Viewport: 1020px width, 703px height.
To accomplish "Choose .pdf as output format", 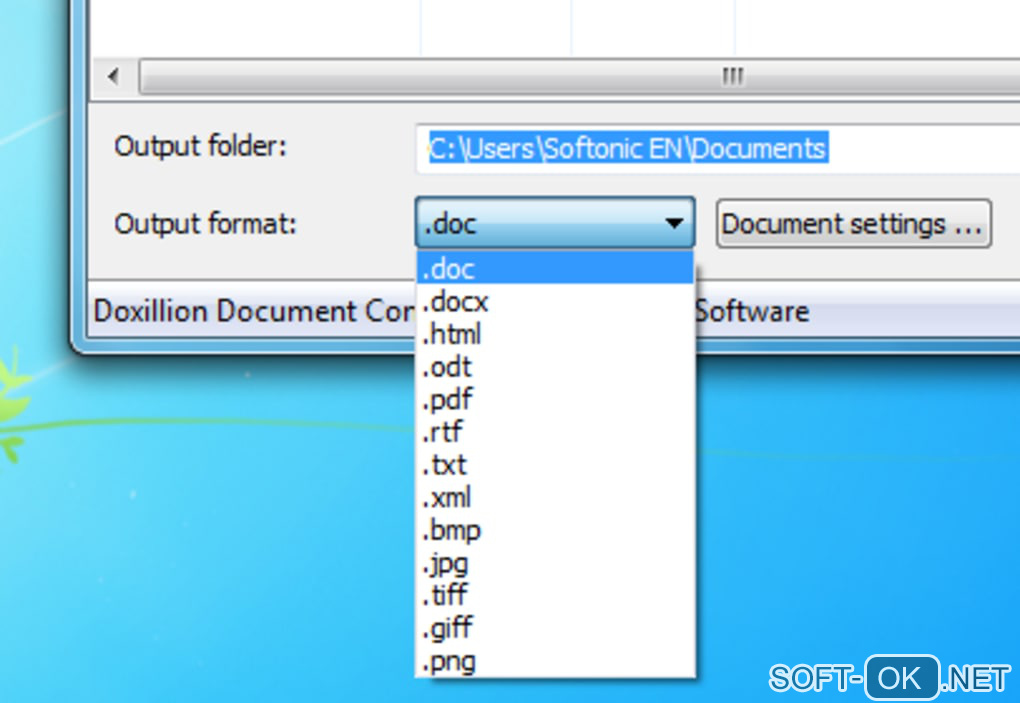I will click(x=555, y=399).
